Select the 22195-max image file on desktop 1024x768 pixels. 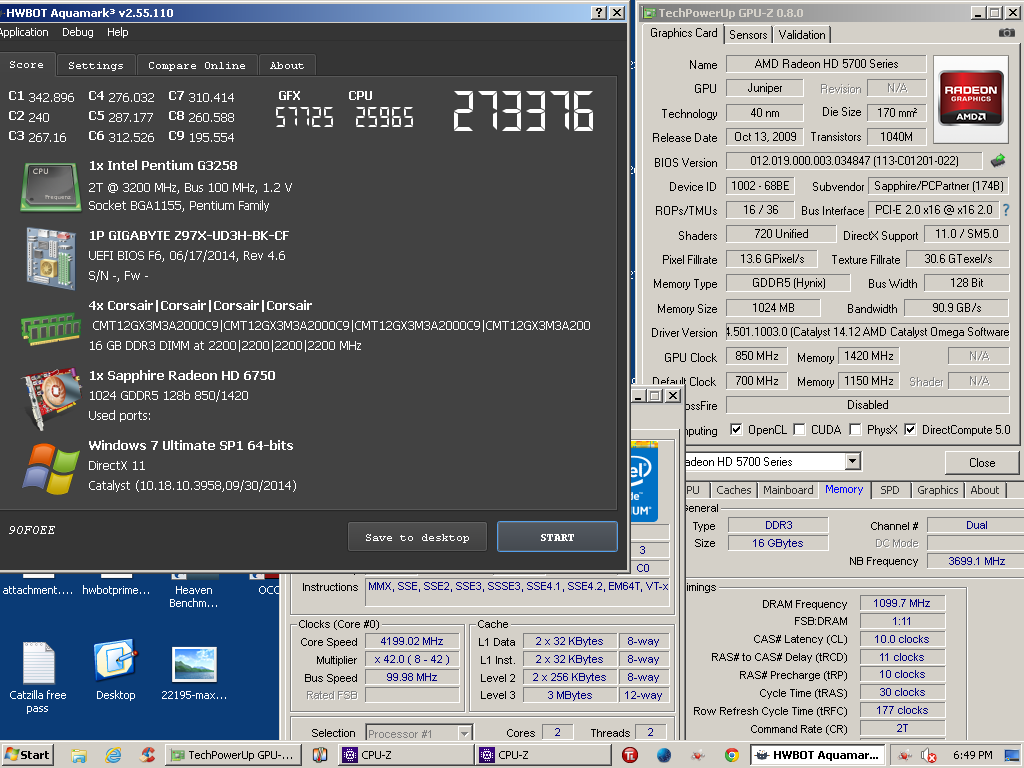click(x=194, y=673)
